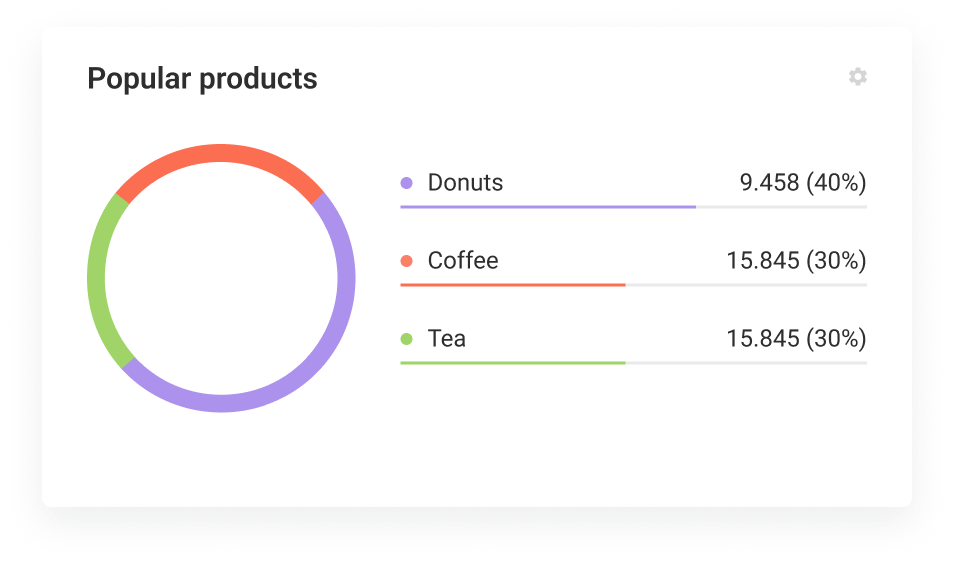Click the Donuts product label
The width and height of the screenshot is (954, 564).
(x=465, y=183)
